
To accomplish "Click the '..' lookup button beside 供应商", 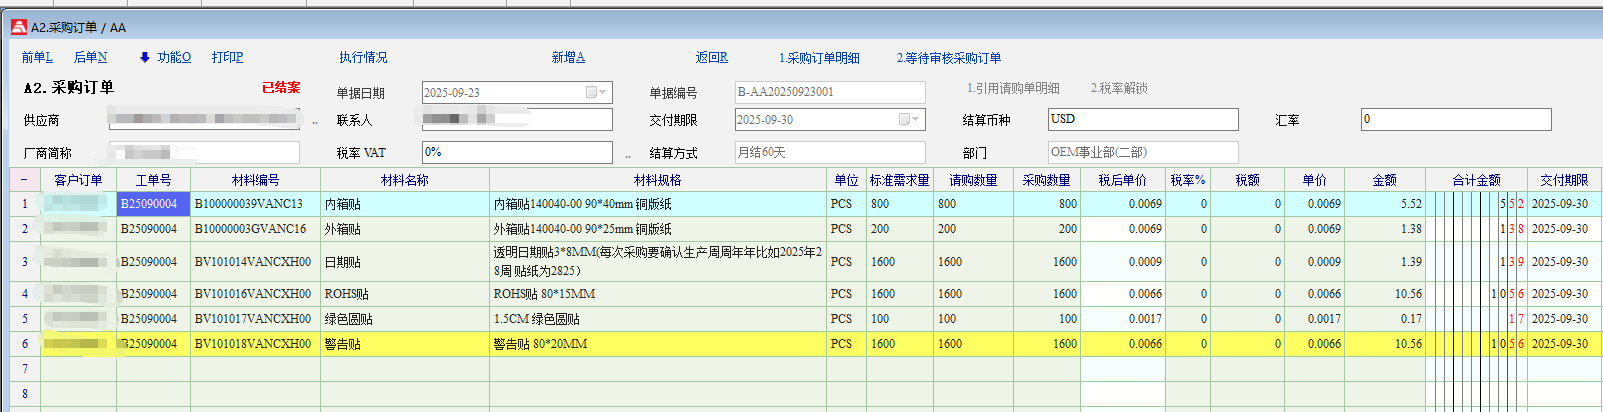I will [315, 122].
